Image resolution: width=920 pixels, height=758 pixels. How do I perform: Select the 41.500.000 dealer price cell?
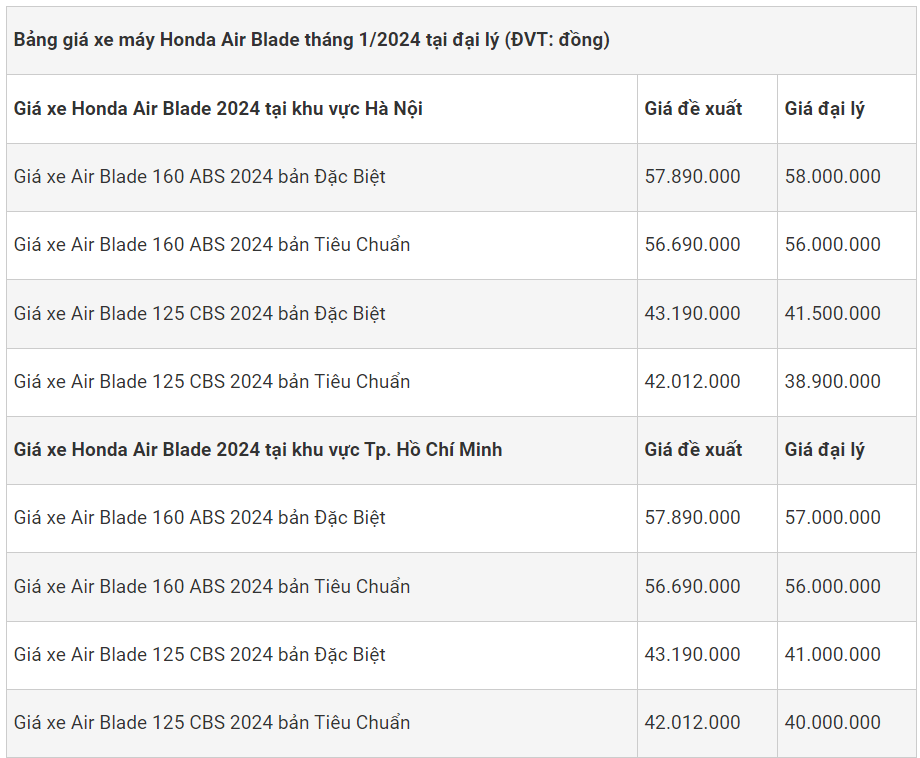pyautogui.click(x=833, y=313)
